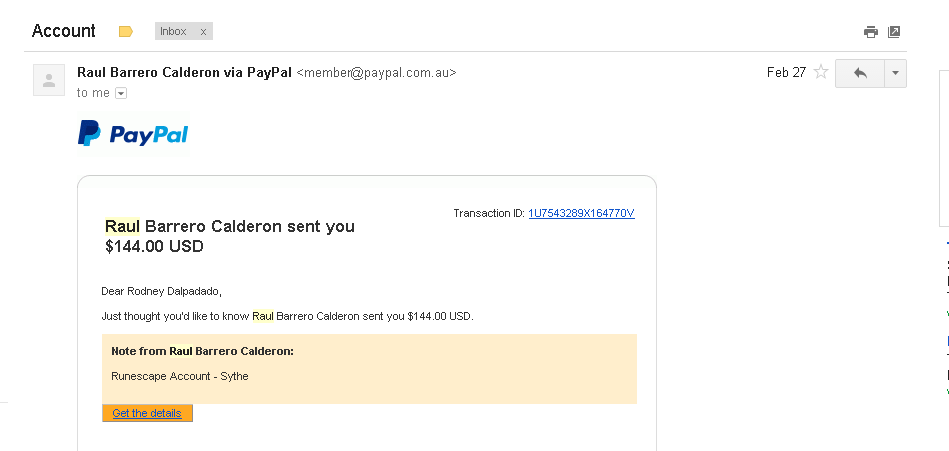
Task: Click the yellow importance marker label
Action: (126, 31)
